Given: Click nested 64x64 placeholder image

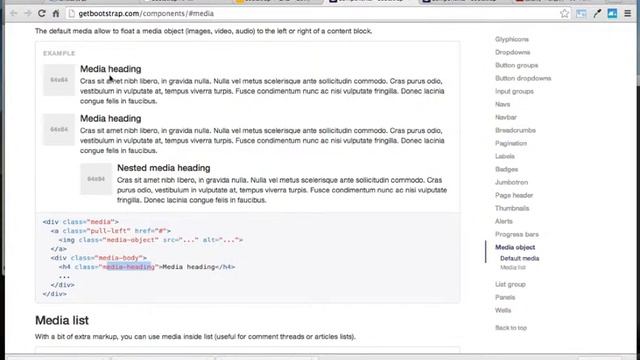Looking at the screenshot, I should click(96, 179).
